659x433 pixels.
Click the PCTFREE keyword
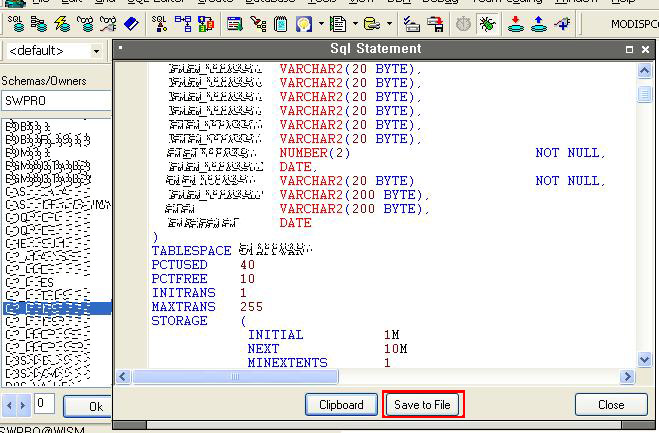coord(179,279)
